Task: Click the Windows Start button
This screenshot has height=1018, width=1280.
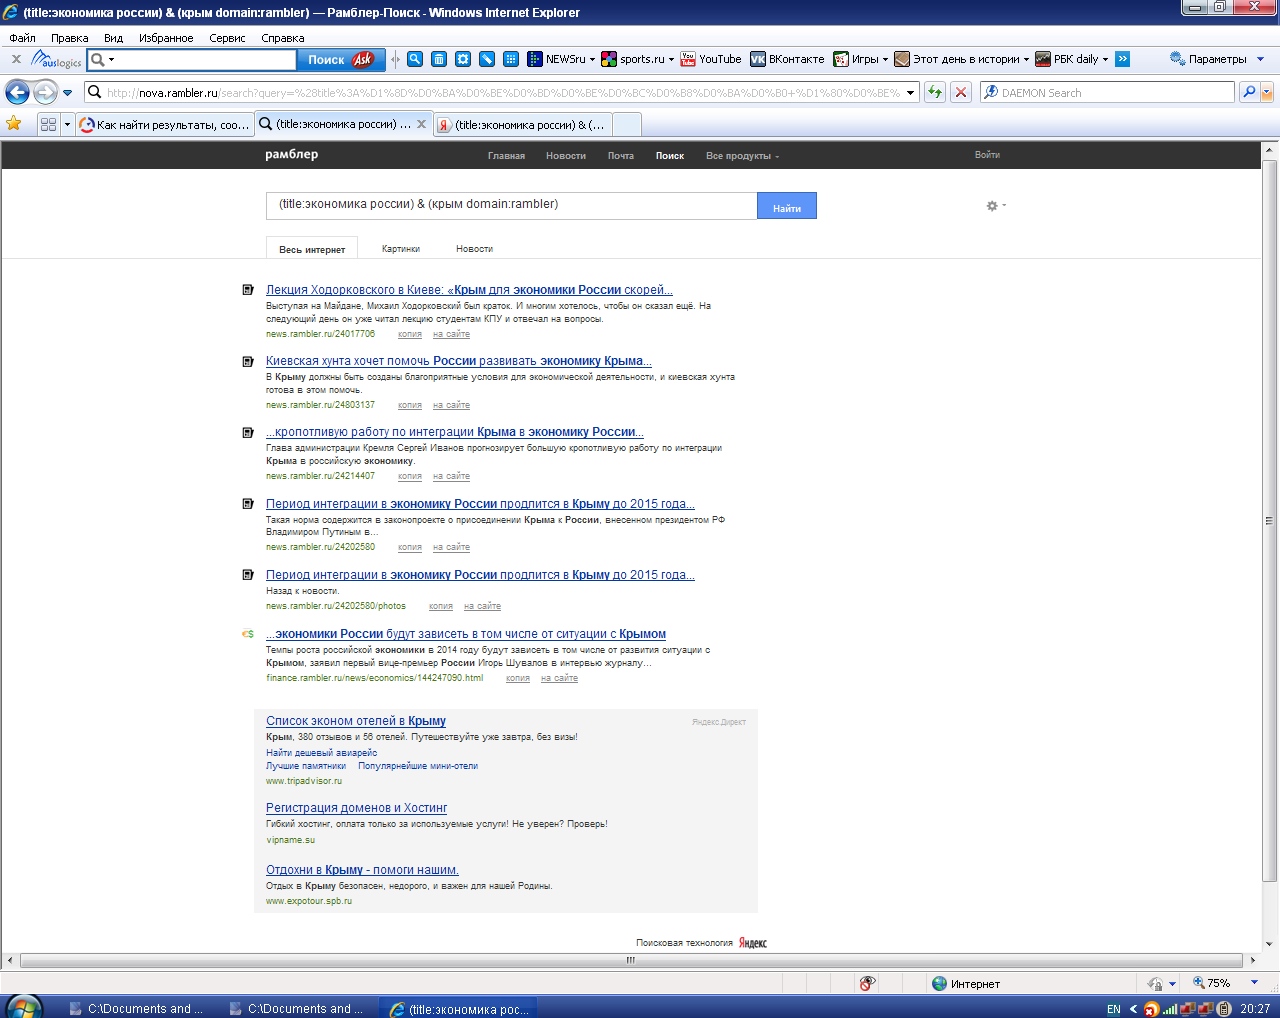Action: click(24, 1007)
